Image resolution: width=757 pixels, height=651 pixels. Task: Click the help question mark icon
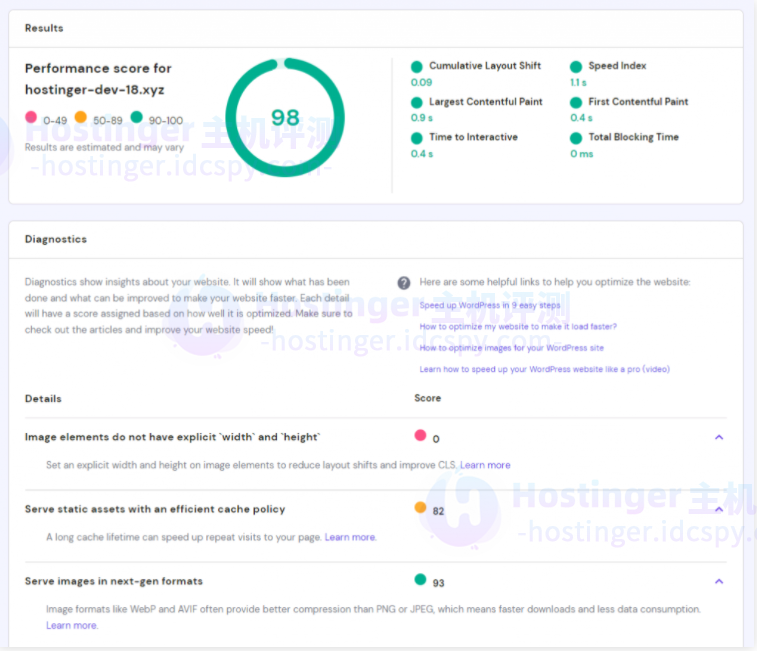click(x=404, y=283)
